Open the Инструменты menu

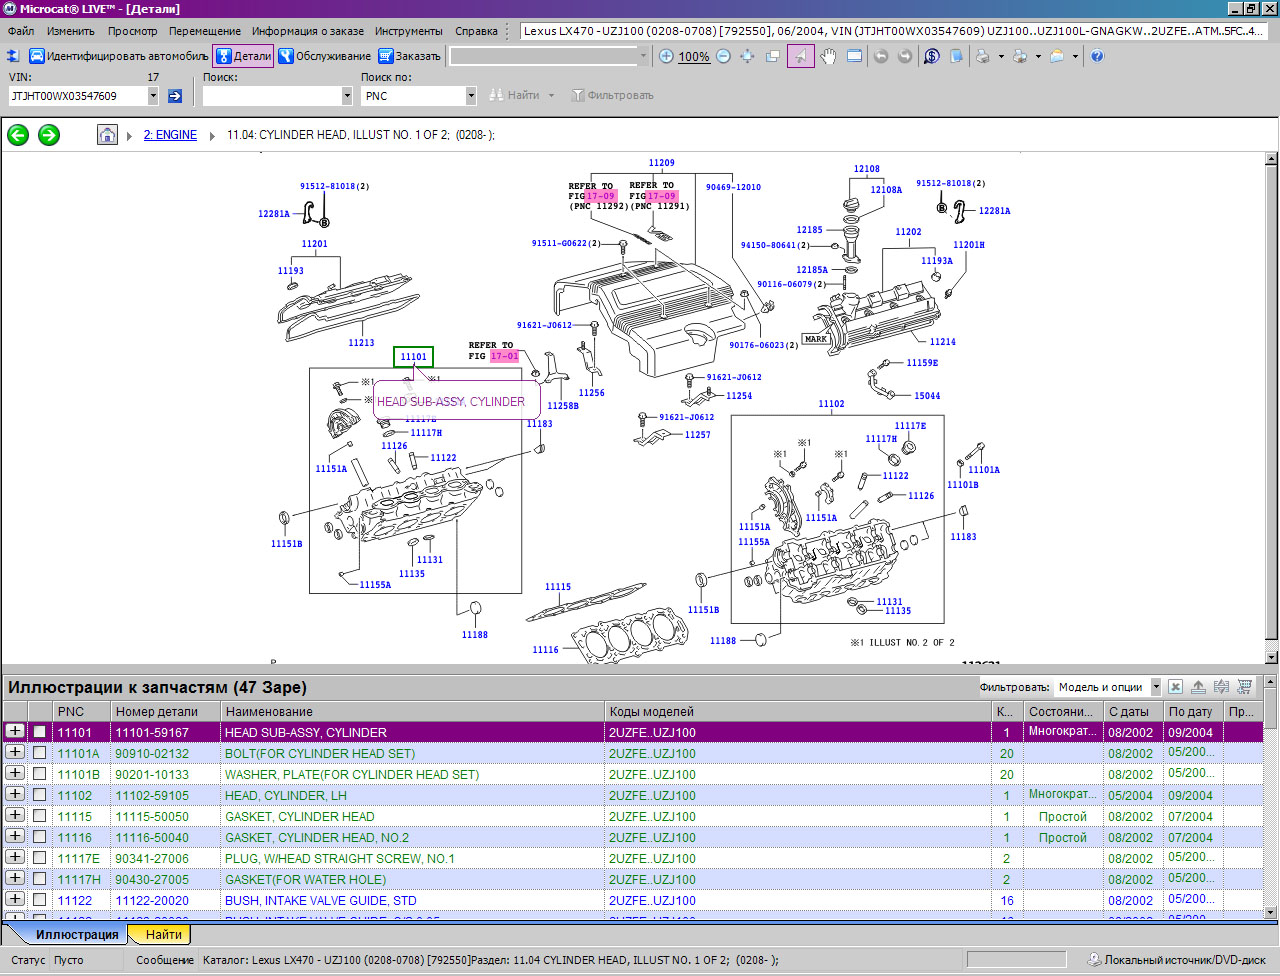pos(409,31)
